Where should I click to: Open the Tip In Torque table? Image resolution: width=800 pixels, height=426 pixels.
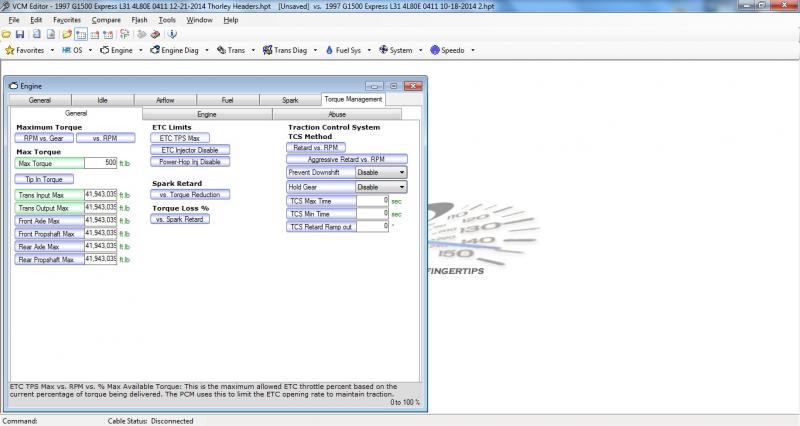pyautogui.click(x=44, y=180)
